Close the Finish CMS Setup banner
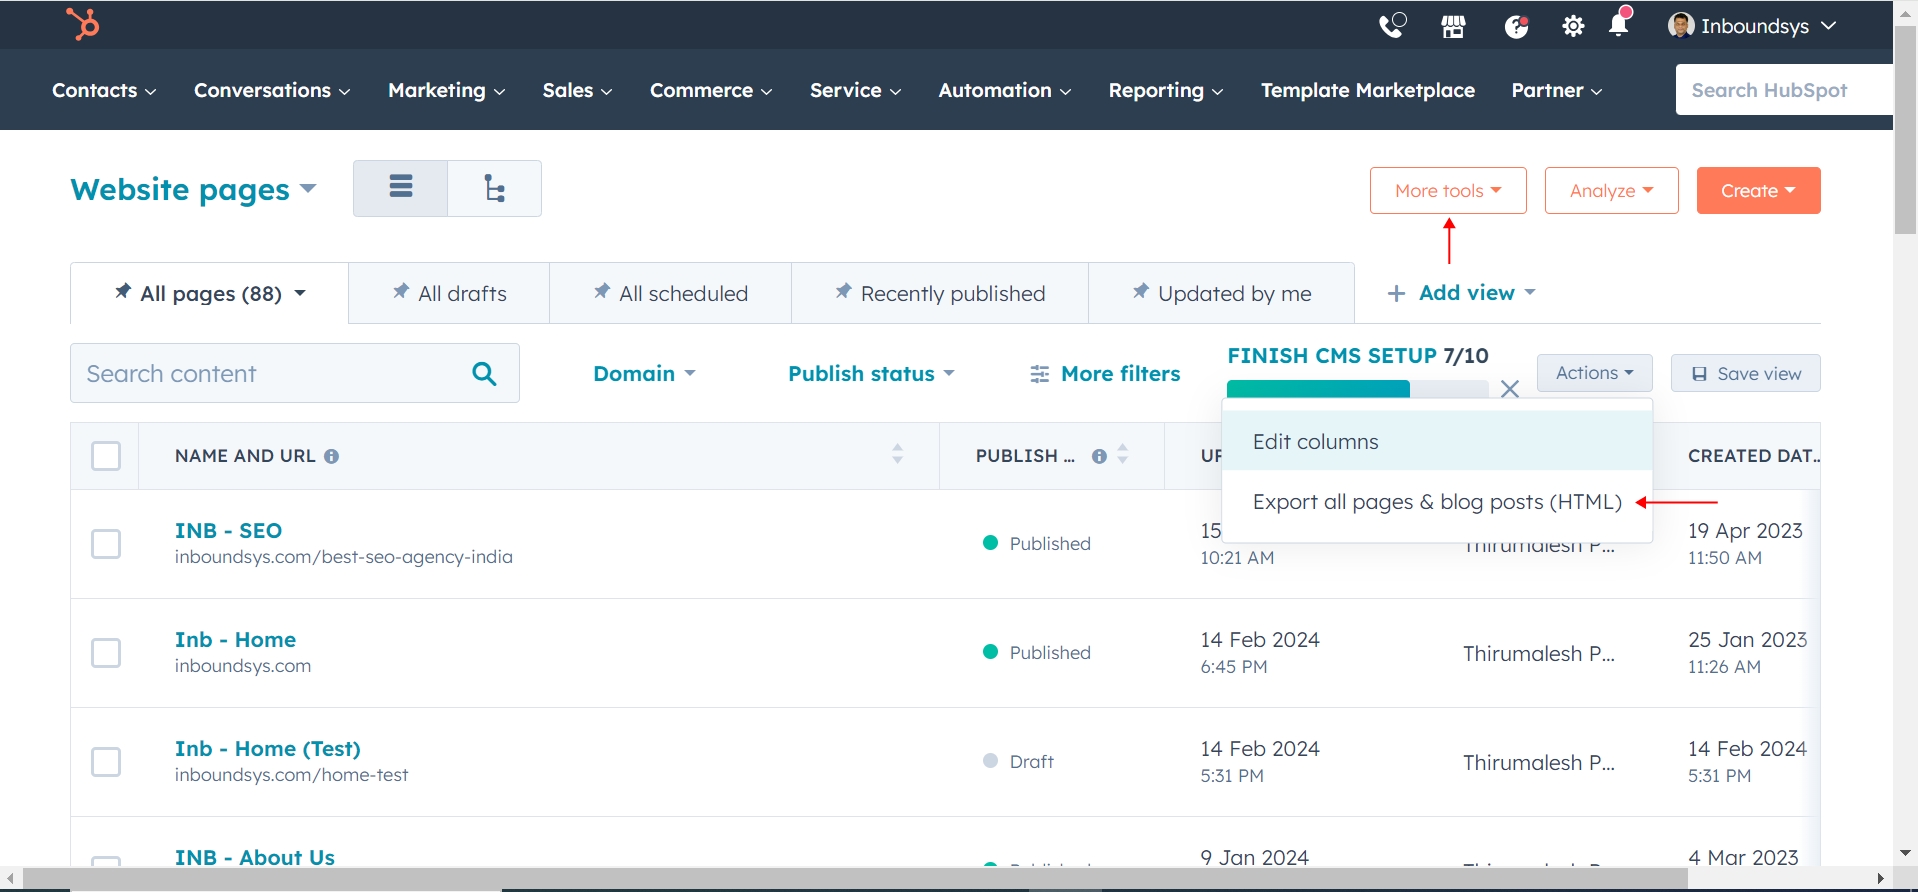1918x892 pixels. [1510, 389]
